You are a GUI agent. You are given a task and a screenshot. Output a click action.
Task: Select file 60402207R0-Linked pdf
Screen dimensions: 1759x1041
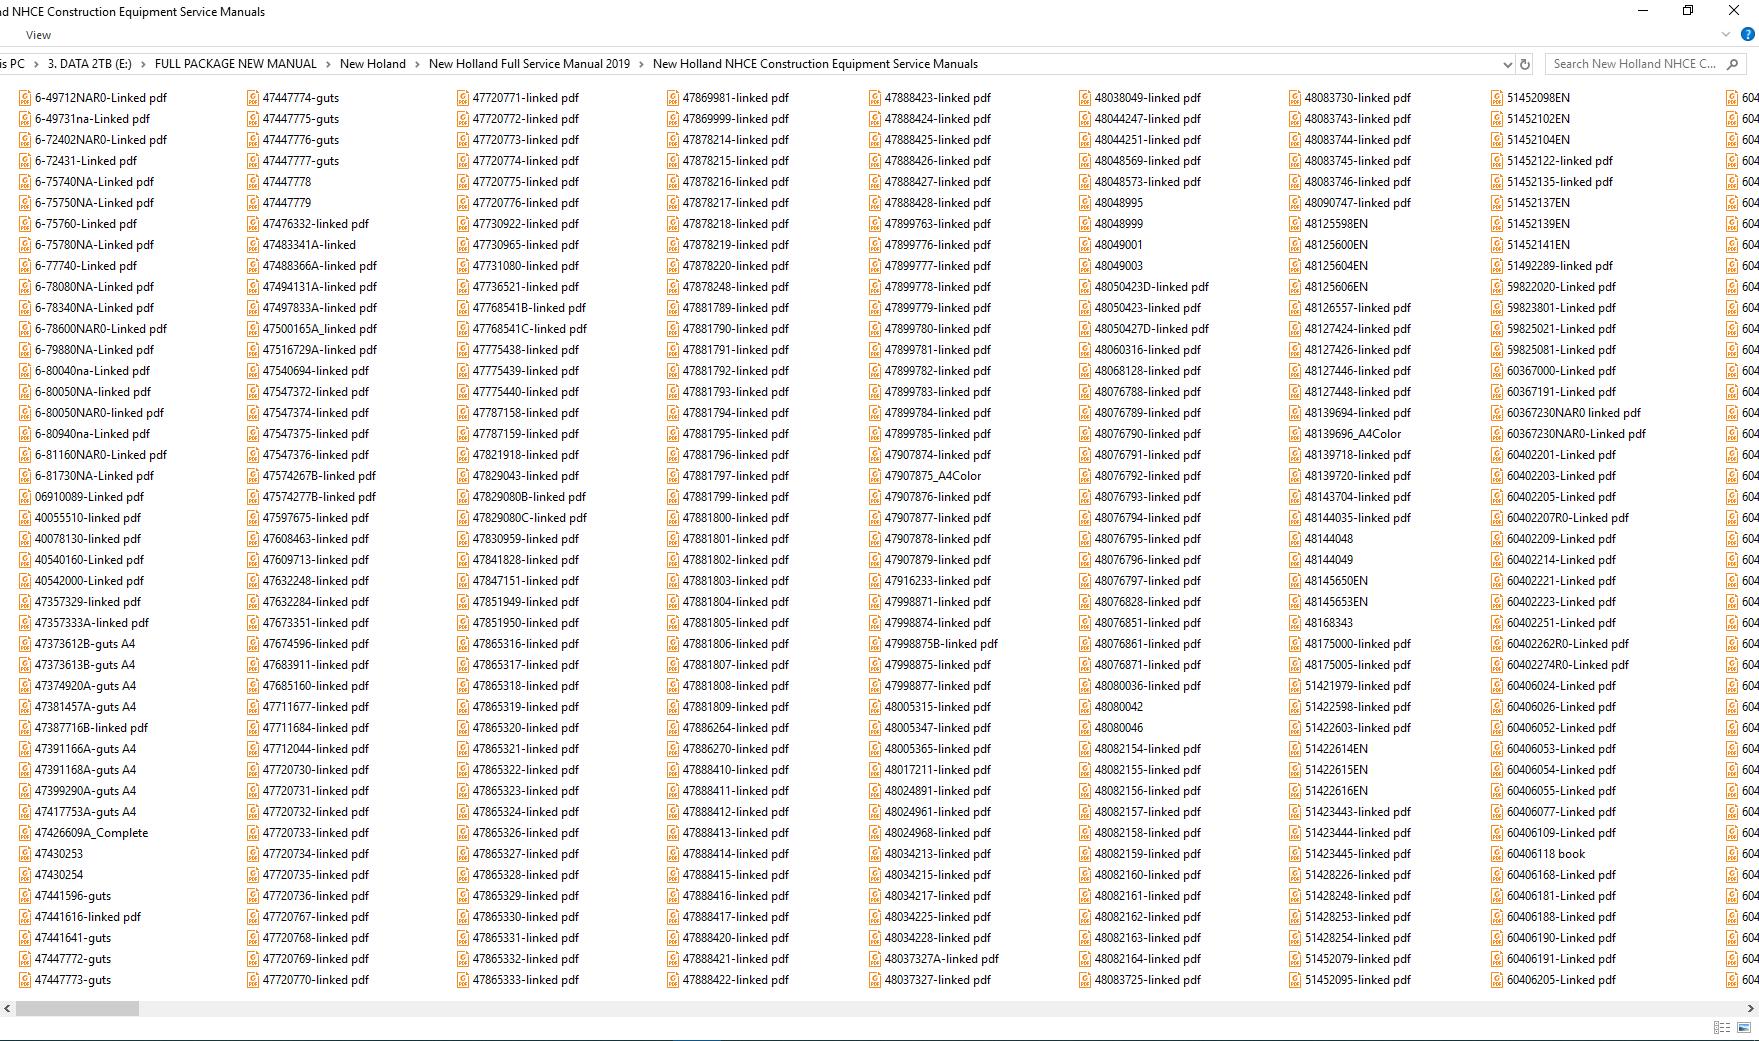tap(1560, 518)
